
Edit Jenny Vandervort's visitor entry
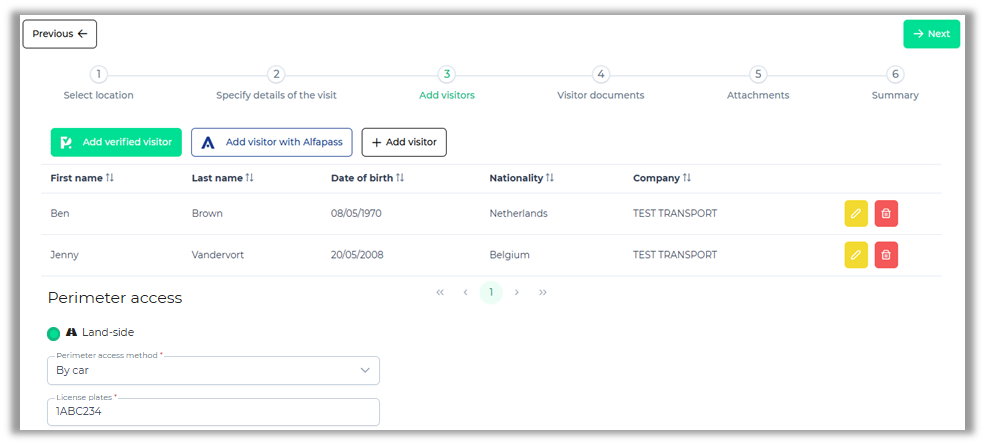tap(855, 255)
